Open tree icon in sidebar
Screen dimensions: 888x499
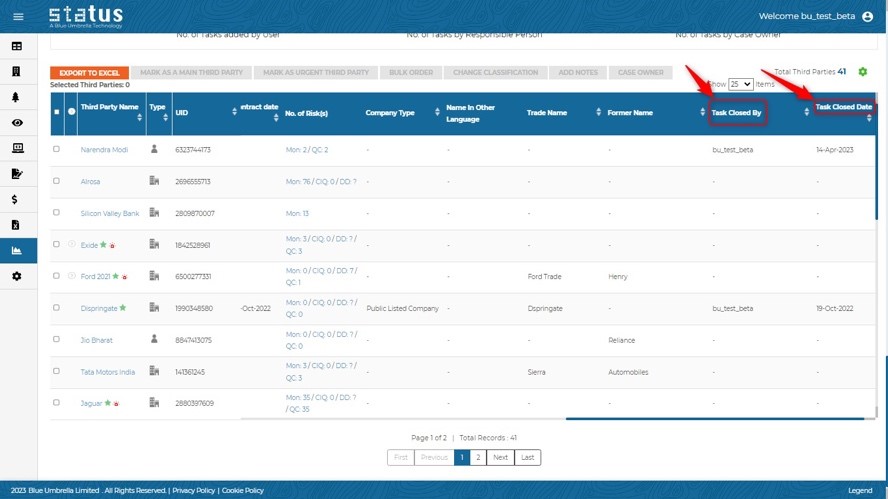[x=16, y=97]
